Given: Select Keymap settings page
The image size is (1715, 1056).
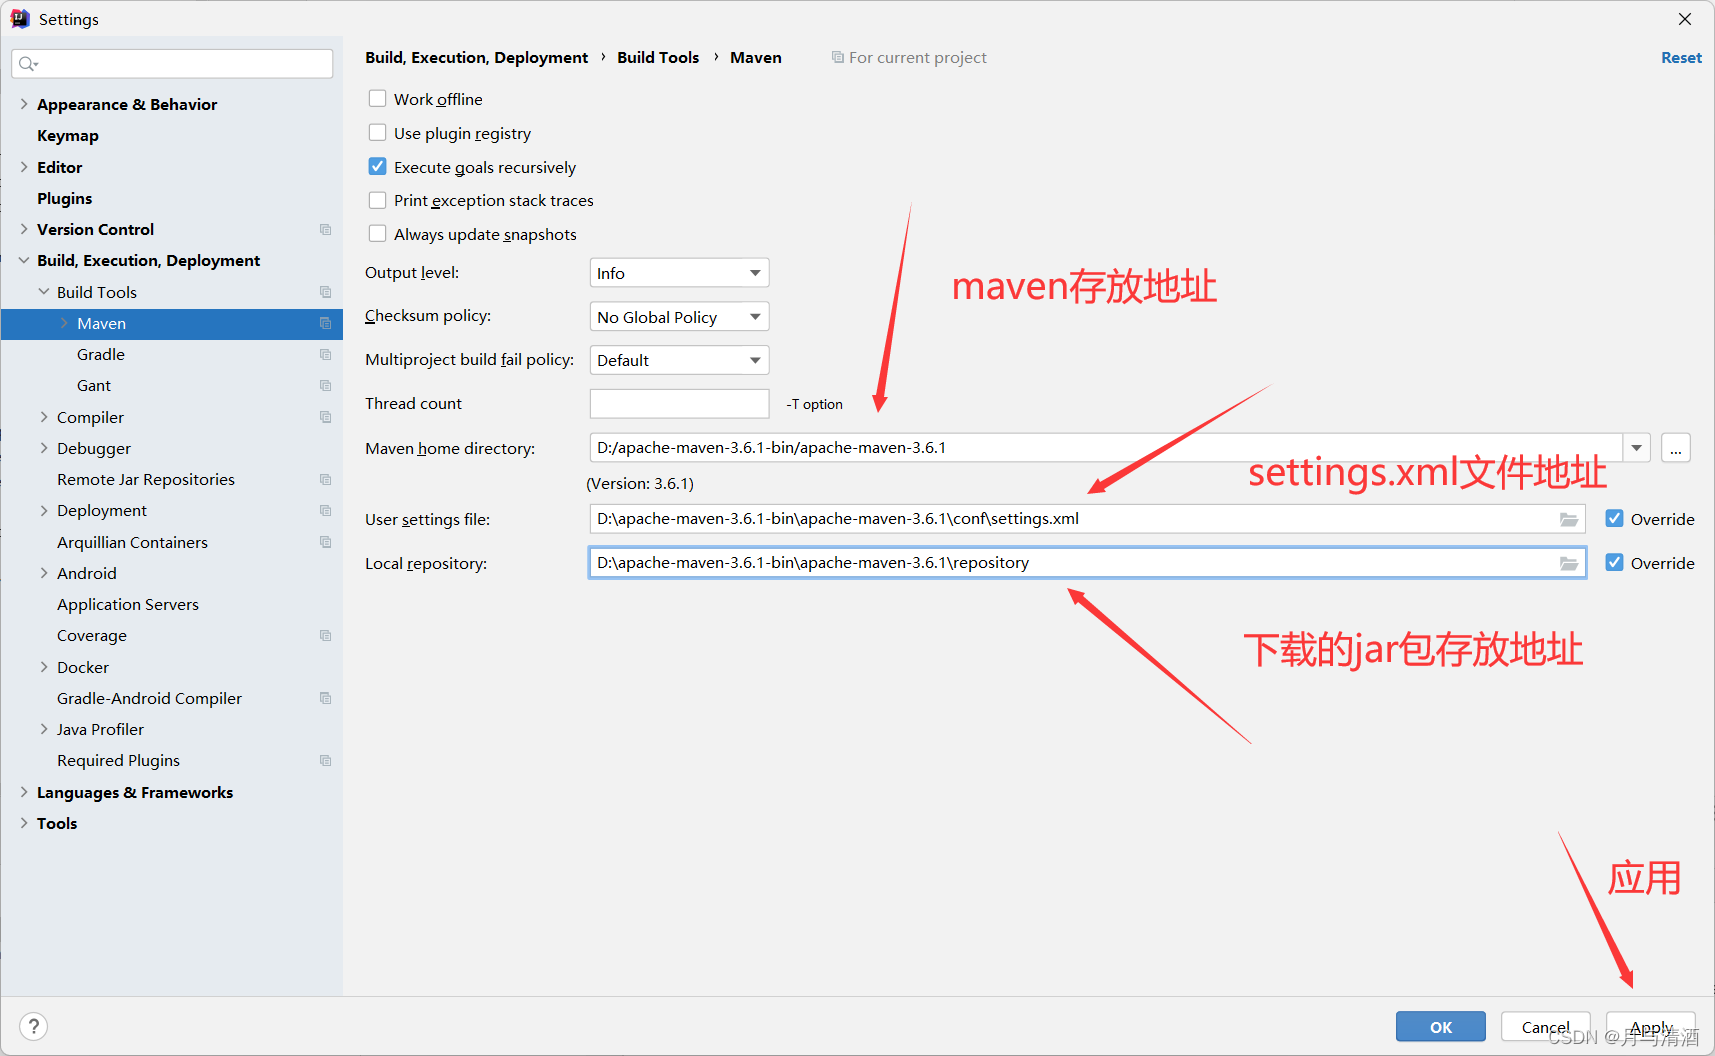Looking at the screenshot, I should tap(68, 135).
